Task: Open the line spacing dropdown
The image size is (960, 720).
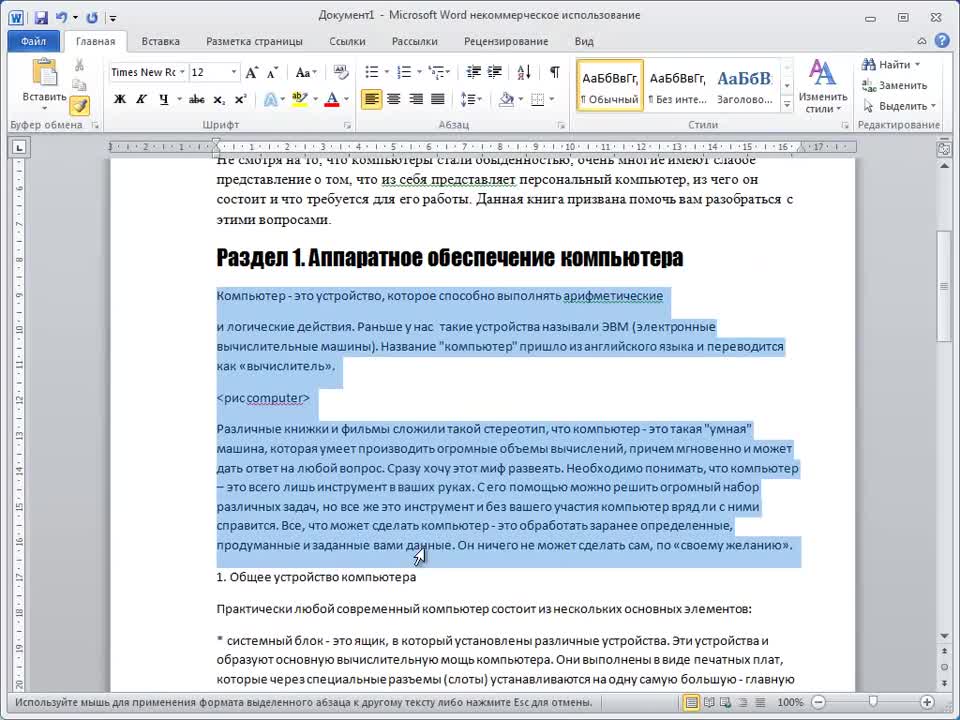Action: coord(470,99)
